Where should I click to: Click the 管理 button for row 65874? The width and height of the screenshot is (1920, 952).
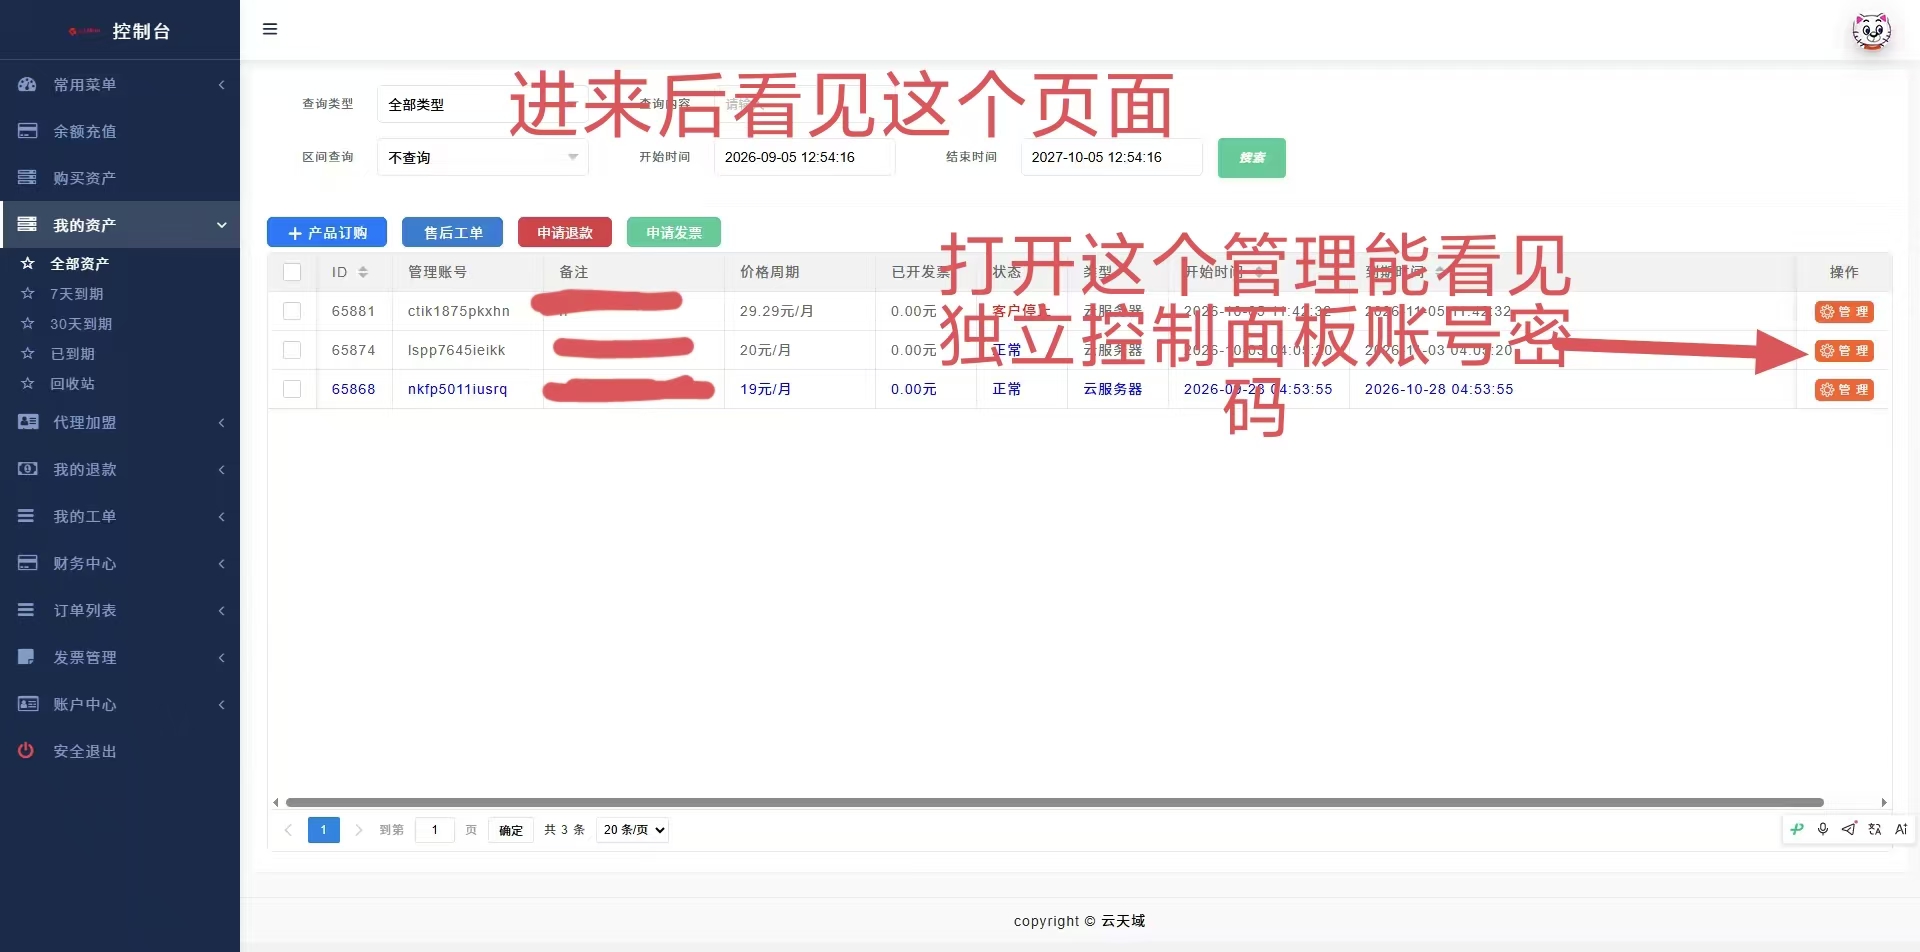[x=1844, y=351]
